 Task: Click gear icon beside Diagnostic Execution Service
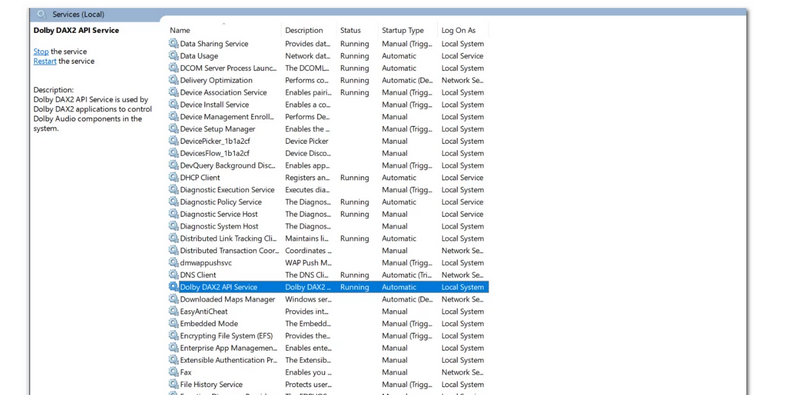point(174,190)
